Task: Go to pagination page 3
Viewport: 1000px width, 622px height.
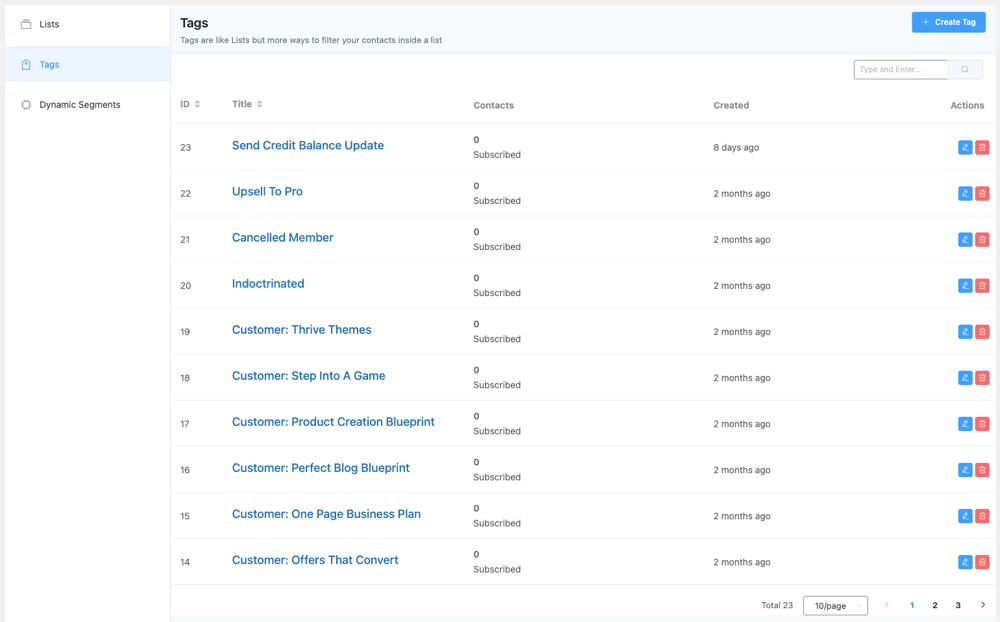Action: [x=958, y=605]
